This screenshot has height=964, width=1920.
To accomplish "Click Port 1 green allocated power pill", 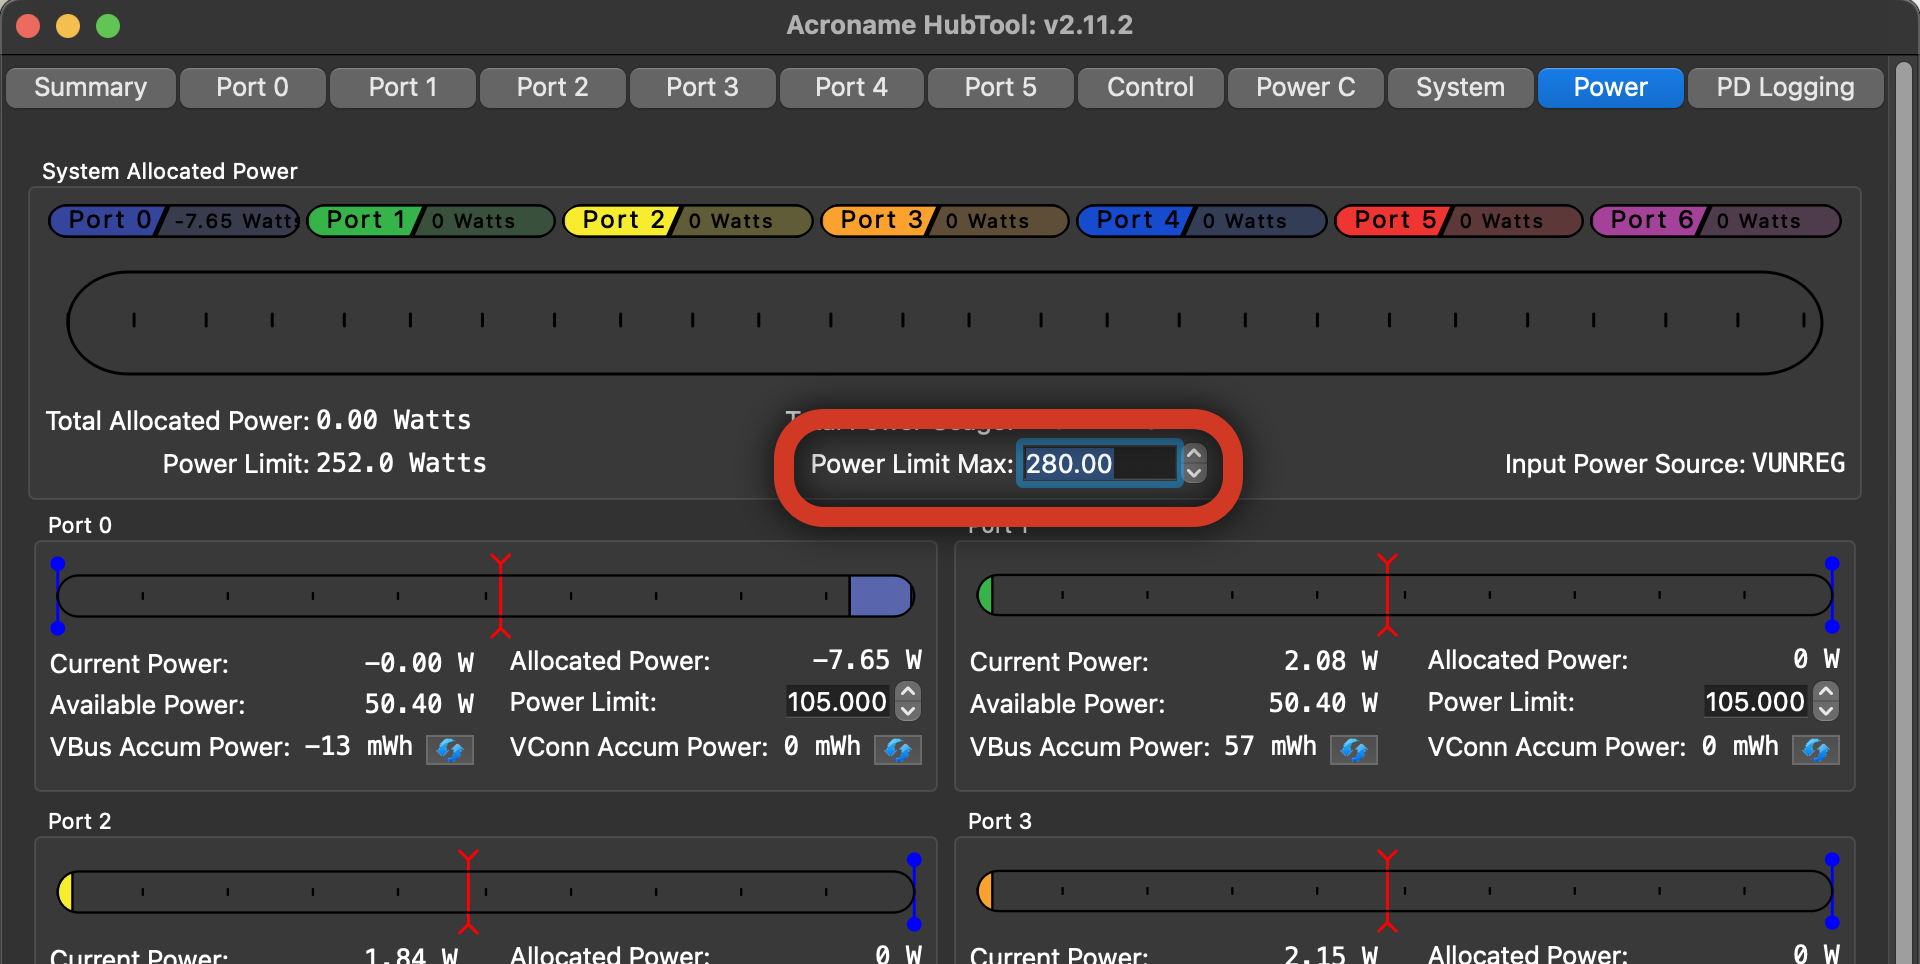I will click(431, 220).
